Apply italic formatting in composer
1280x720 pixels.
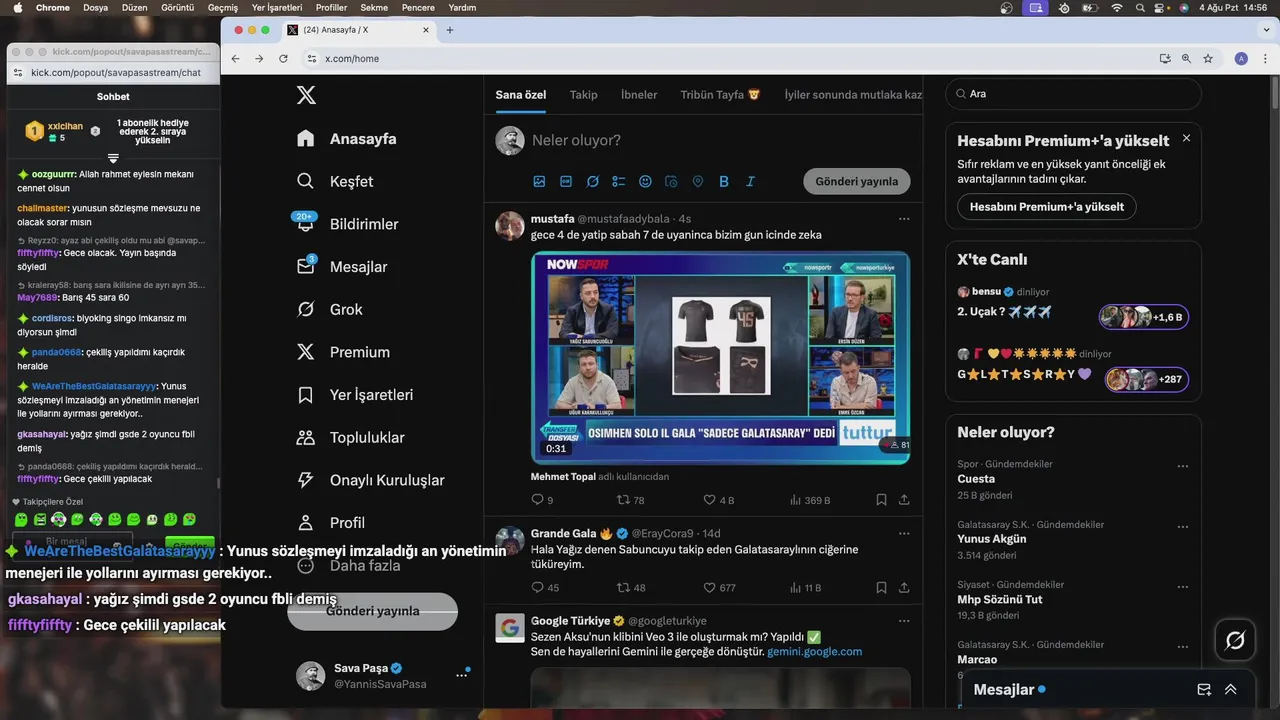coord(750,181)
